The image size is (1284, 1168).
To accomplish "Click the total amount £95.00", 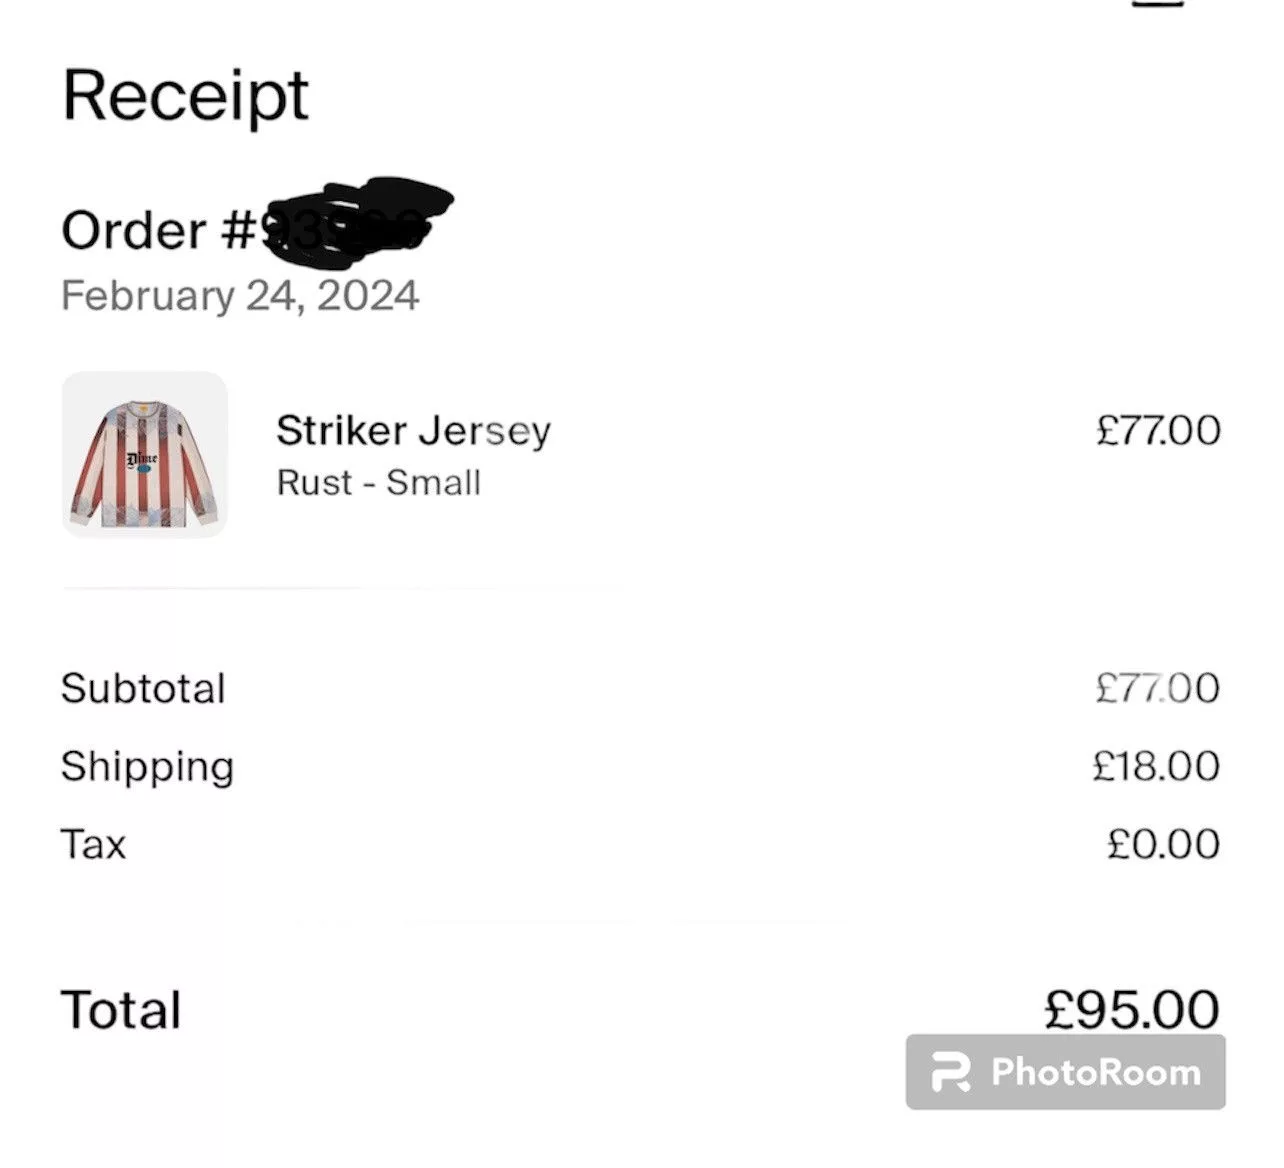I will tap(1132, 1009).
